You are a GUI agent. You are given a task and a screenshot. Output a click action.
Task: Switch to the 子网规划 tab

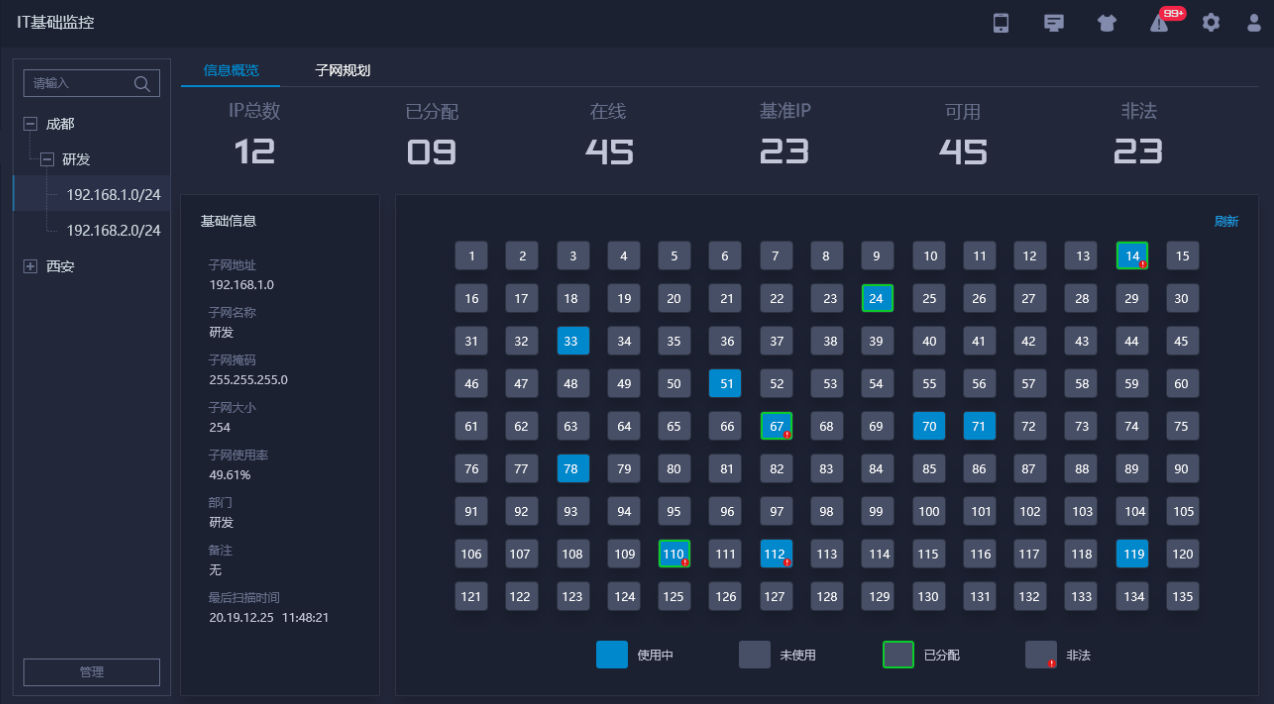[x=343, y=70]
